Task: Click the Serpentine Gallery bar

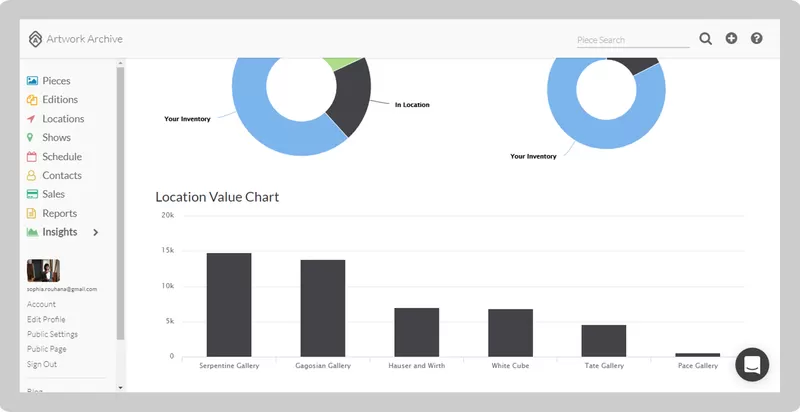Action: pyautogui.click(x=229, y=305)
